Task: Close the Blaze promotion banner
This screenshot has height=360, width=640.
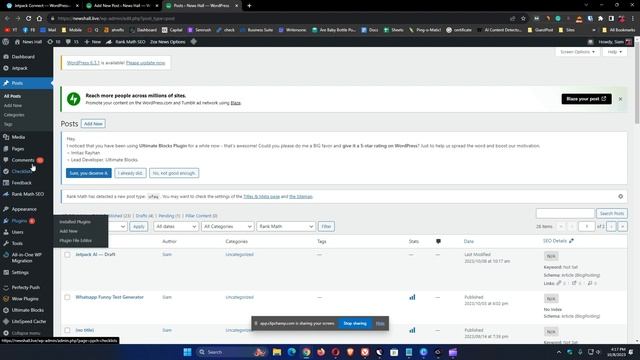Action: pyautogui.click(x=620, y=99)
